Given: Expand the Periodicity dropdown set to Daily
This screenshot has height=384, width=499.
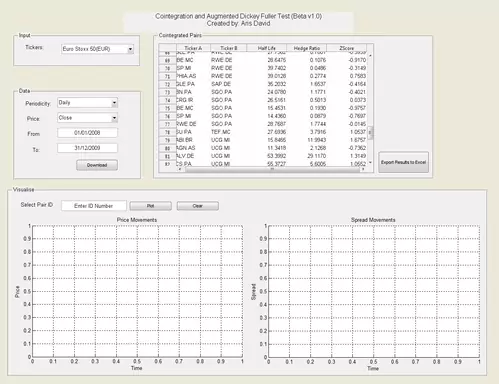Looking at the screenshot, I should point(87,103).
